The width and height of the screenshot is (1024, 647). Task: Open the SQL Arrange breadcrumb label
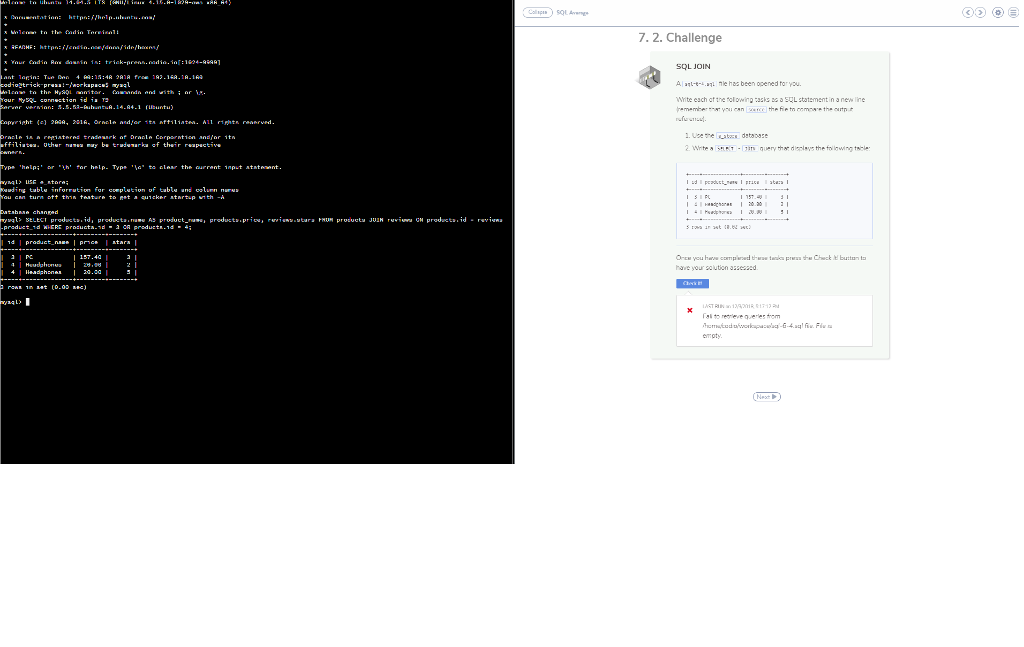[573, 12]
